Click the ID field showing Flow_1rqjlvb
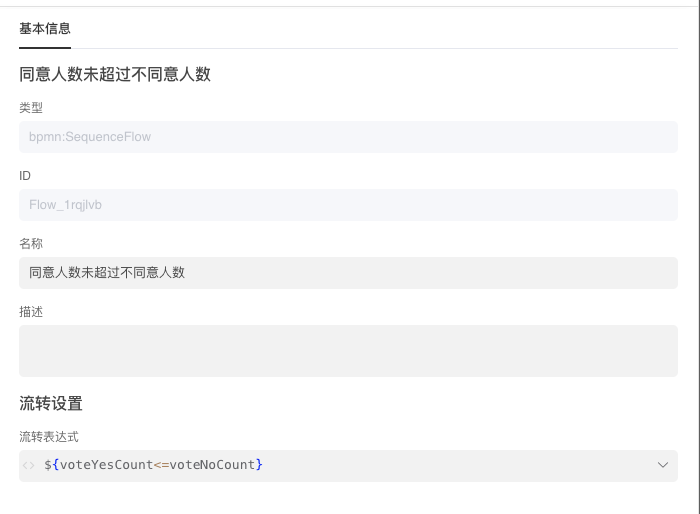Image resolution: width=700 pixels, height=514 pixels. [x=348, y=204]
